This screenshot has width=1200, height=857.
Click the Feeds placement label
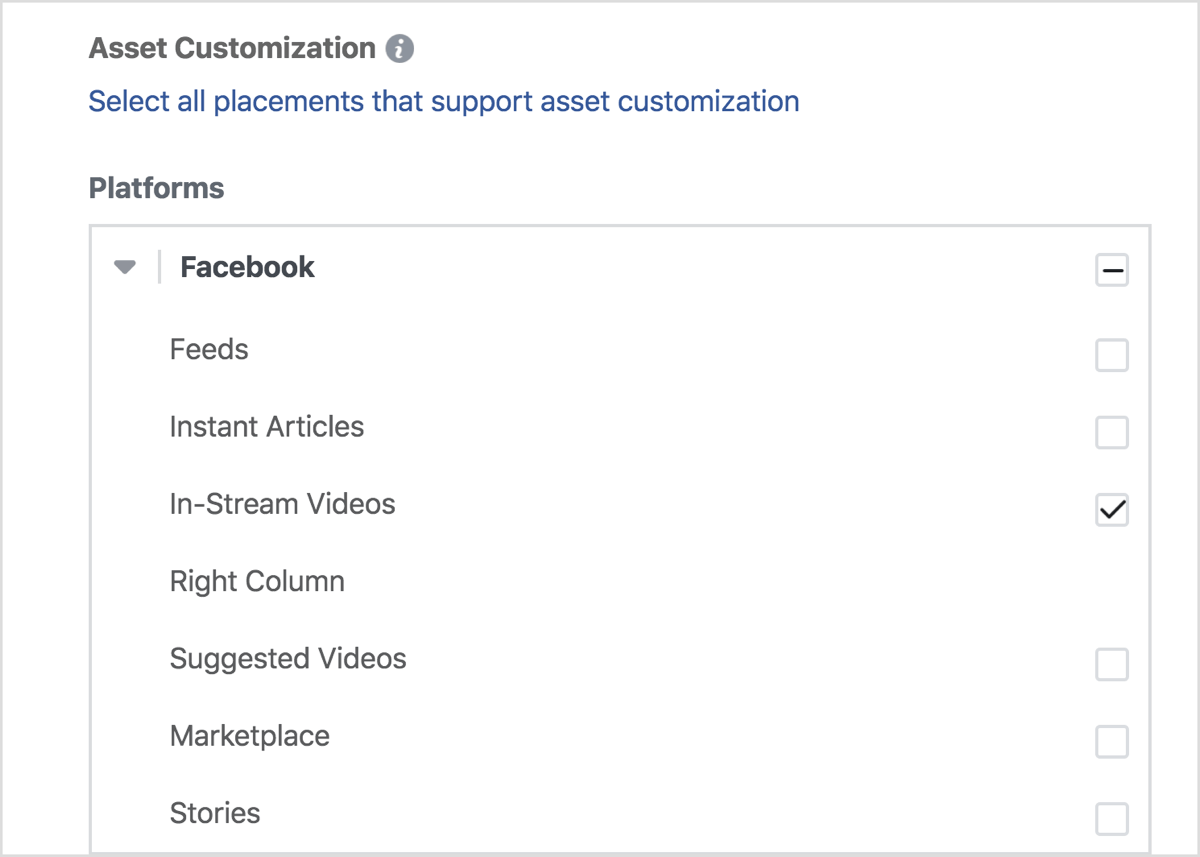208,349
